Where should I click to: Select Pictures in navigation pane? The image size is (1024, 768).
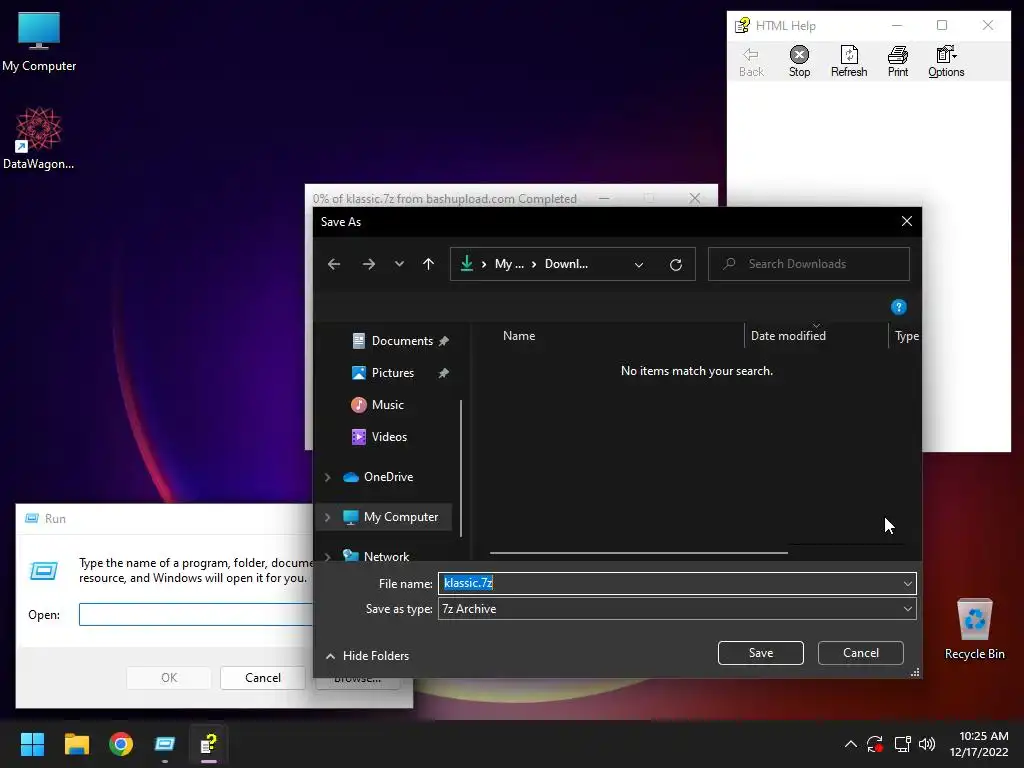coord(392,373)
